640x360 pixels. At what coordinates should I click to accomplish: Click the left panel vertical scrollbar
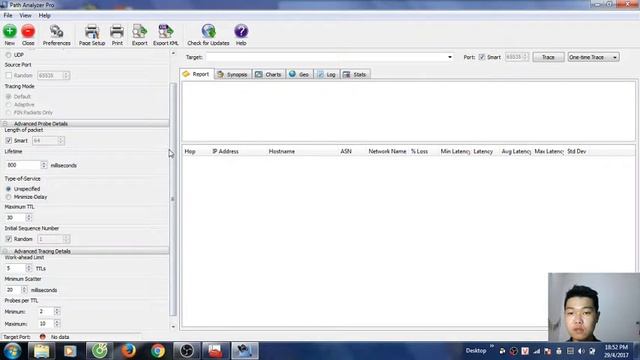(173, 199)
